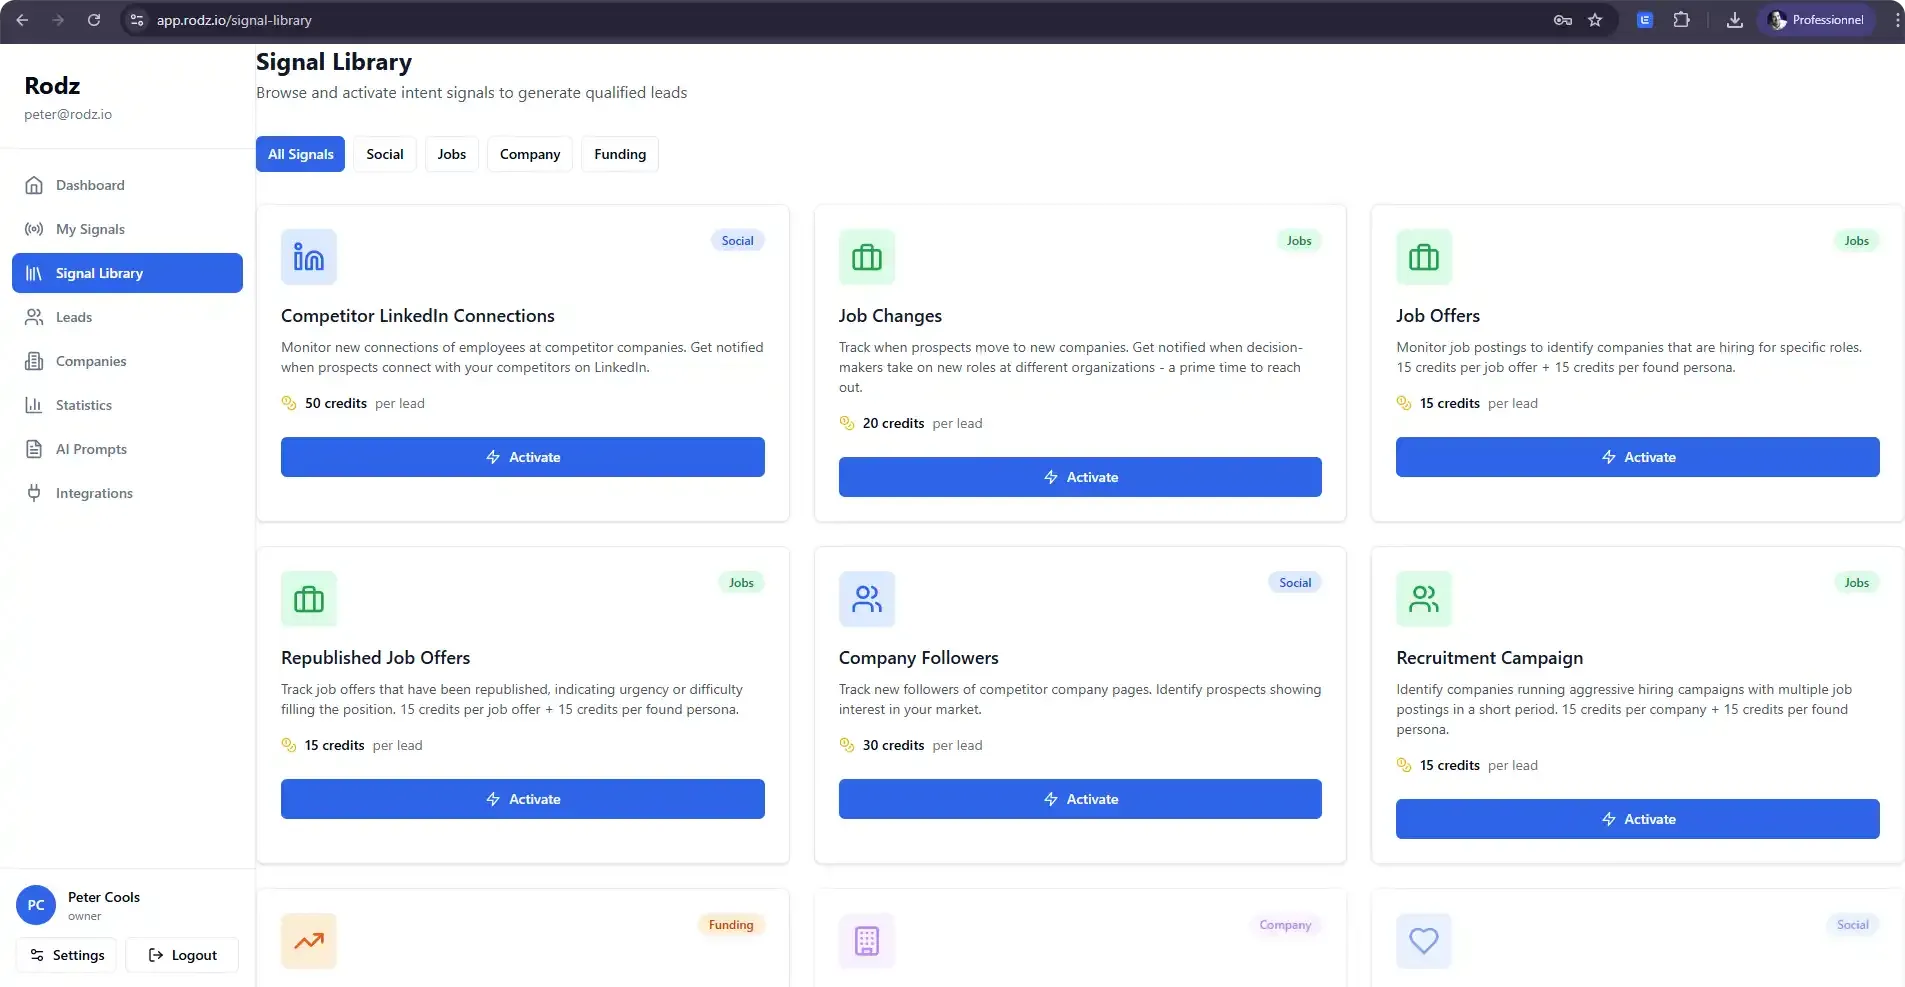
Task: Select the Funding filter tab
Action: (x=619, y=154)
